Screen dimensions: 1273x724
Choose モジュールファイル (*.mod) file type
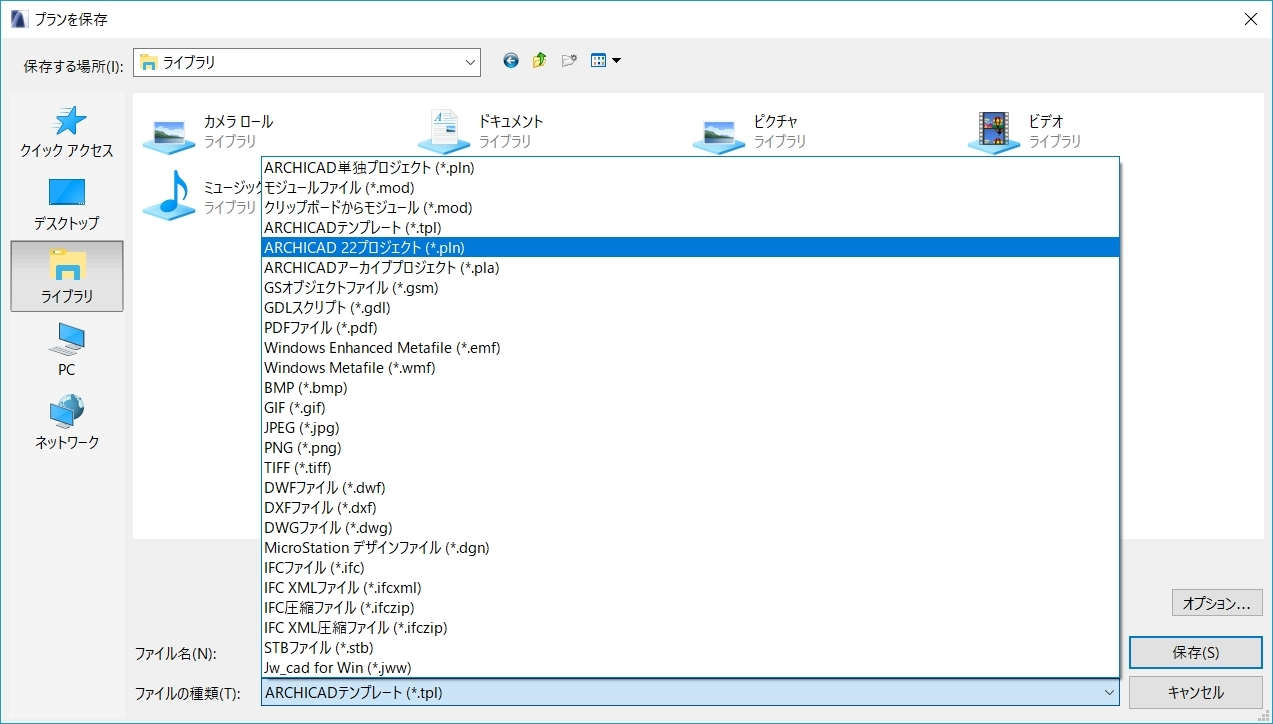690,188
